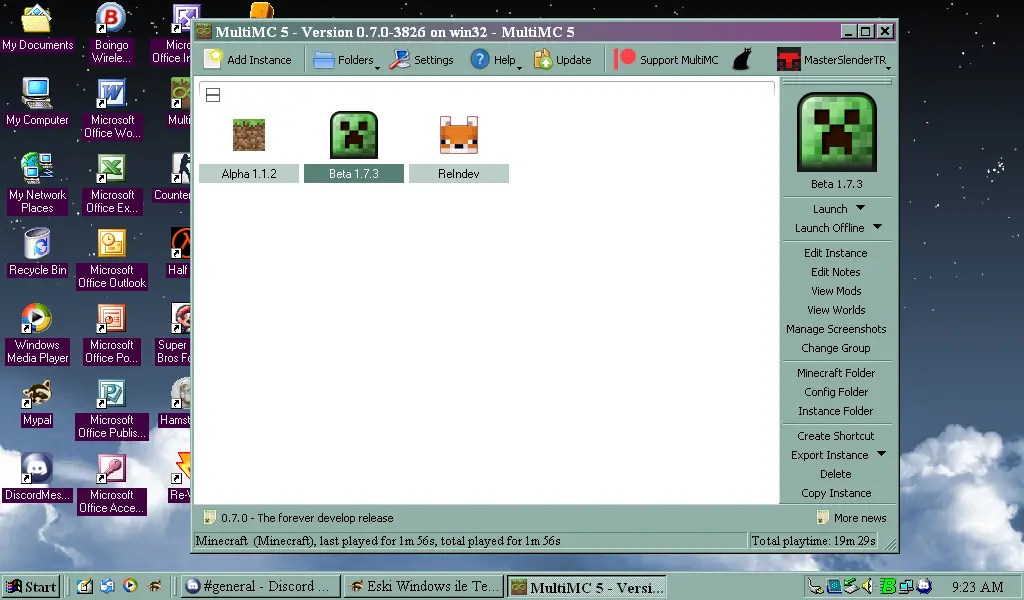Open My Documents desktop icon
The image size is (1024, 600).
(37, 28)
